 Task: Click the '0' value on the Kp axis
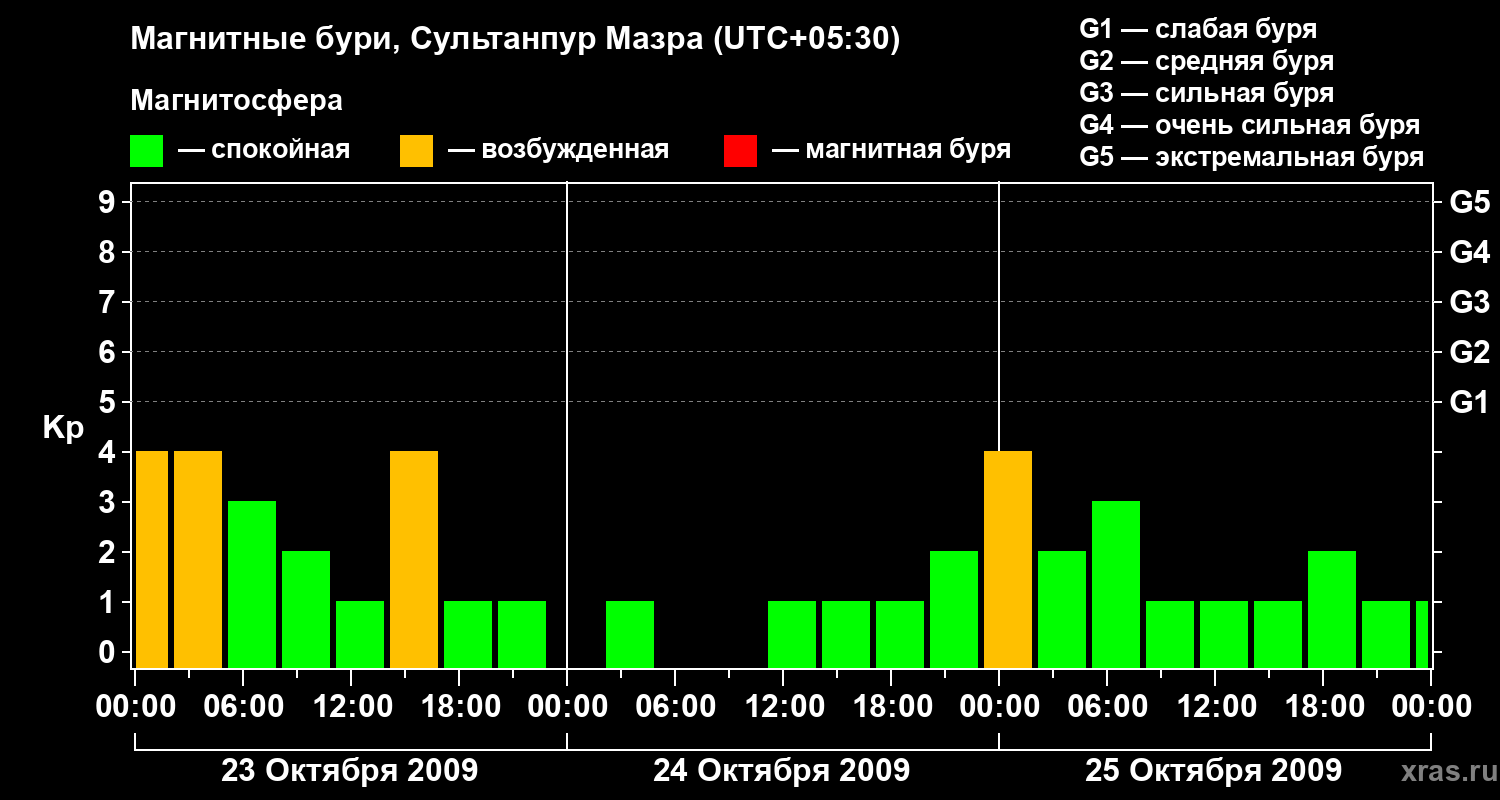click(108, 652)
